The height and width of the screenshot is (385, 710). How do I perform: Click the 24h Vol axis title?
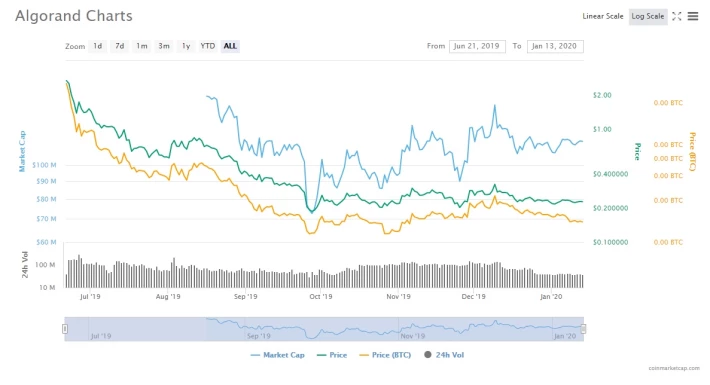(x=25, y=265)
